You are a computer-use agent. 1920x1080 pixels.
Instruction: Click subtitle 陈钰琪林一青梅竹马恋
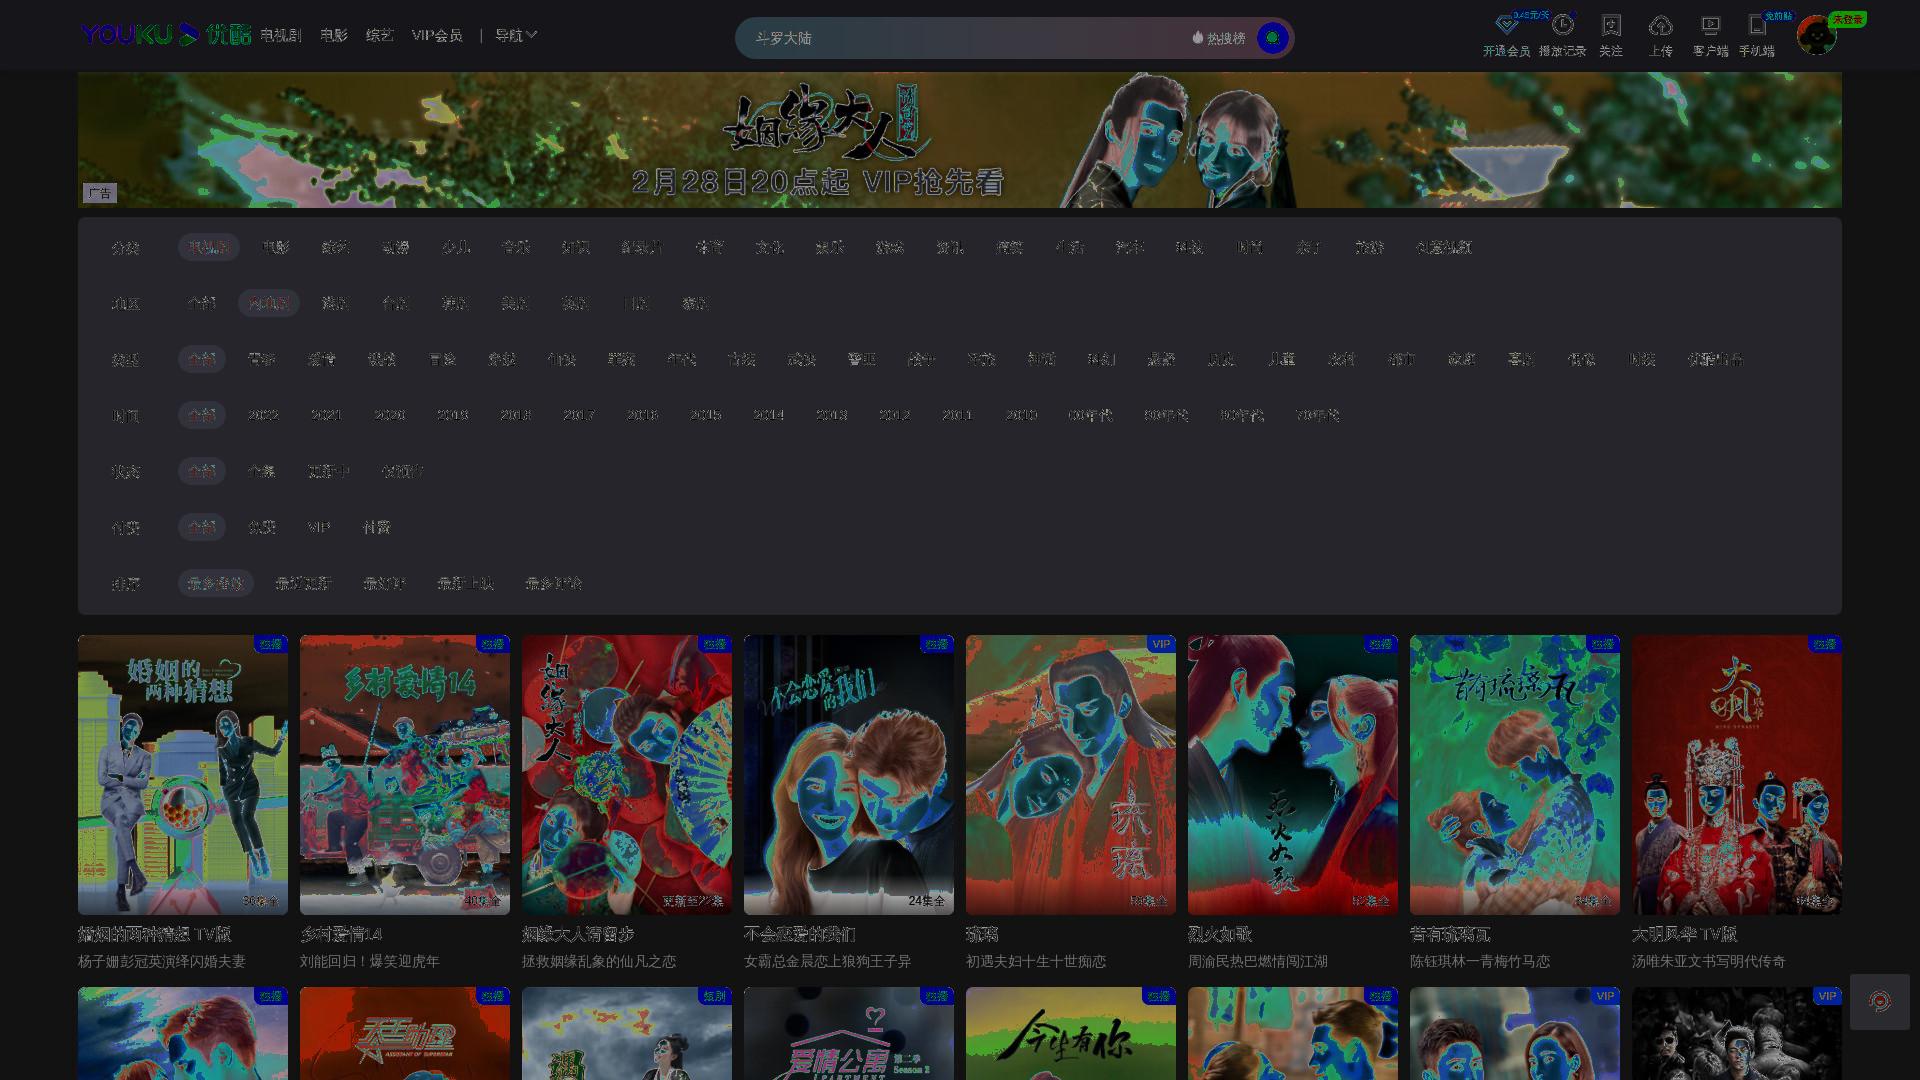(x=1480, y=961)
